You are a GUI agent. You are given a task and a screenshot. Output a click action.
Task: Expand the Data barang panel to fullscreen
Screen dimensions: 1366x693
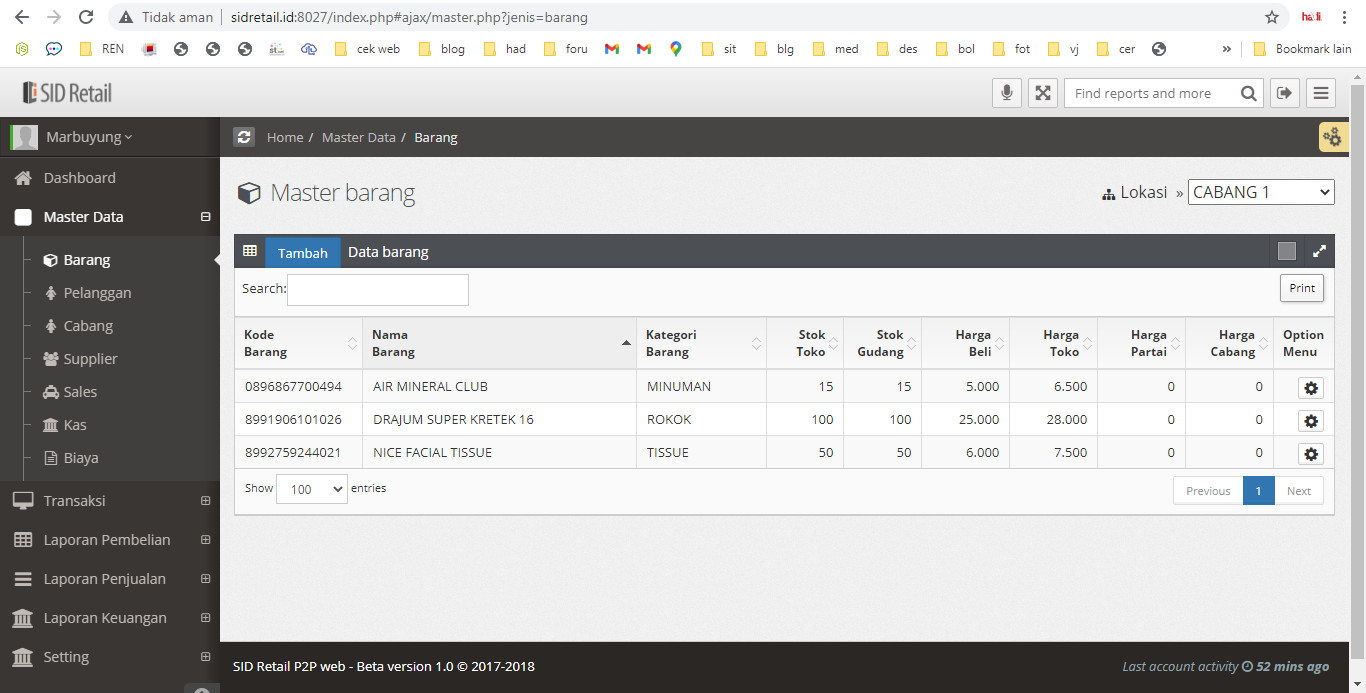pyautogui.click(x=1319, y=252)
